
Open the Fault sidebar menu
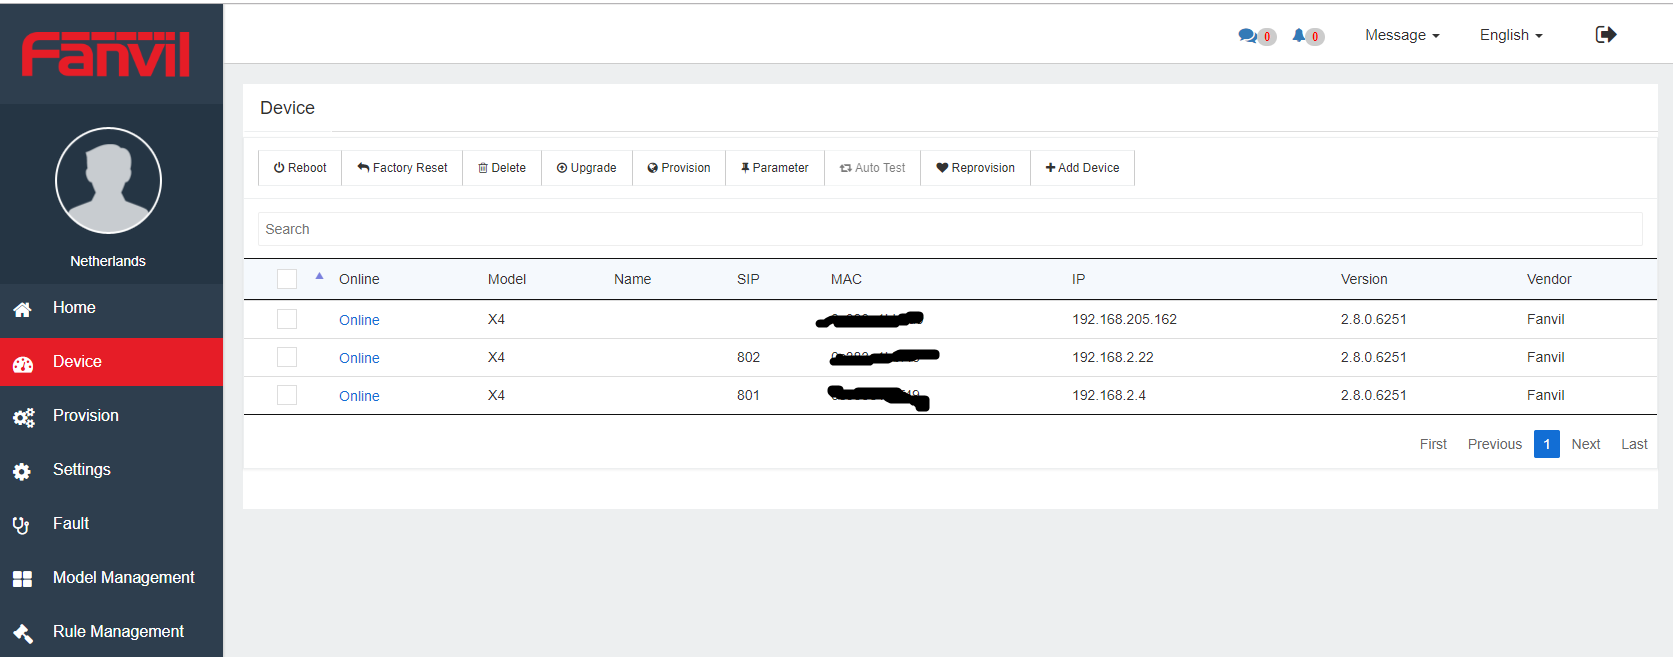coord(111,524)
